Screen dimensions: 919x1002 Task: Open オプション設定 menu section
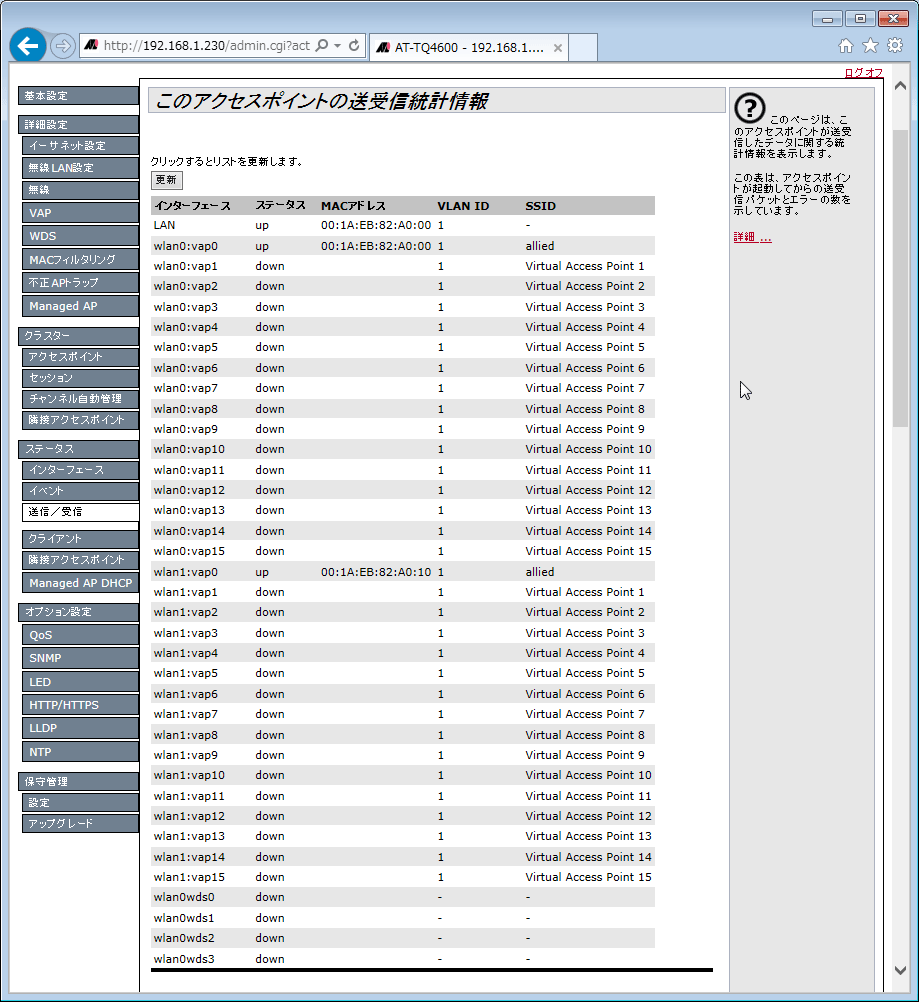point(78,612)
